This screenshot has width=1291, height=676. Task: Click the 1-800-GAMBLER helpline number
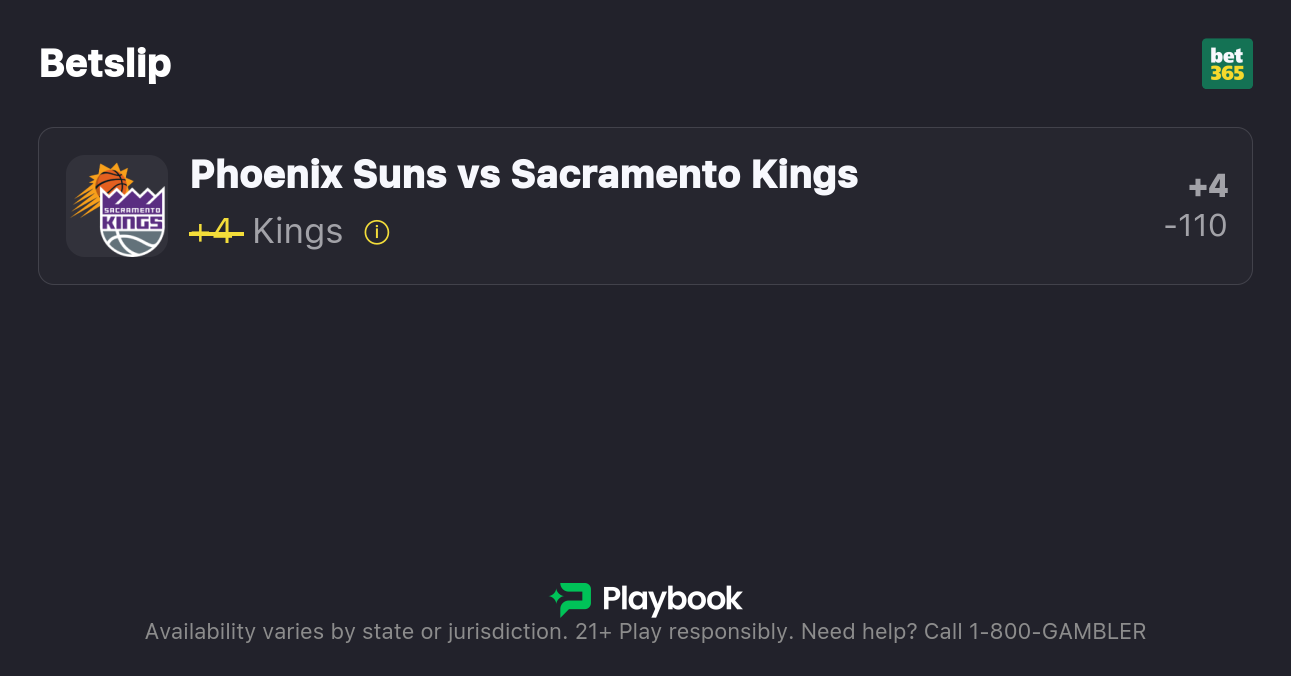(x=1057, y=632)
